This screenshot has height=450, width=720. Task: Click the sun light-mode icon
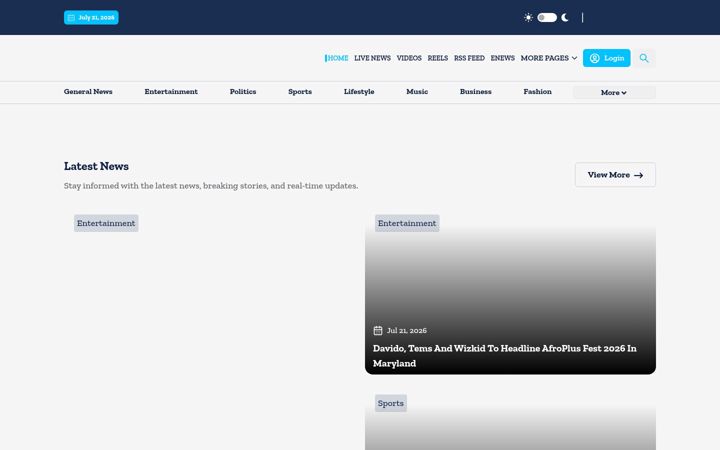pos(528,17)
